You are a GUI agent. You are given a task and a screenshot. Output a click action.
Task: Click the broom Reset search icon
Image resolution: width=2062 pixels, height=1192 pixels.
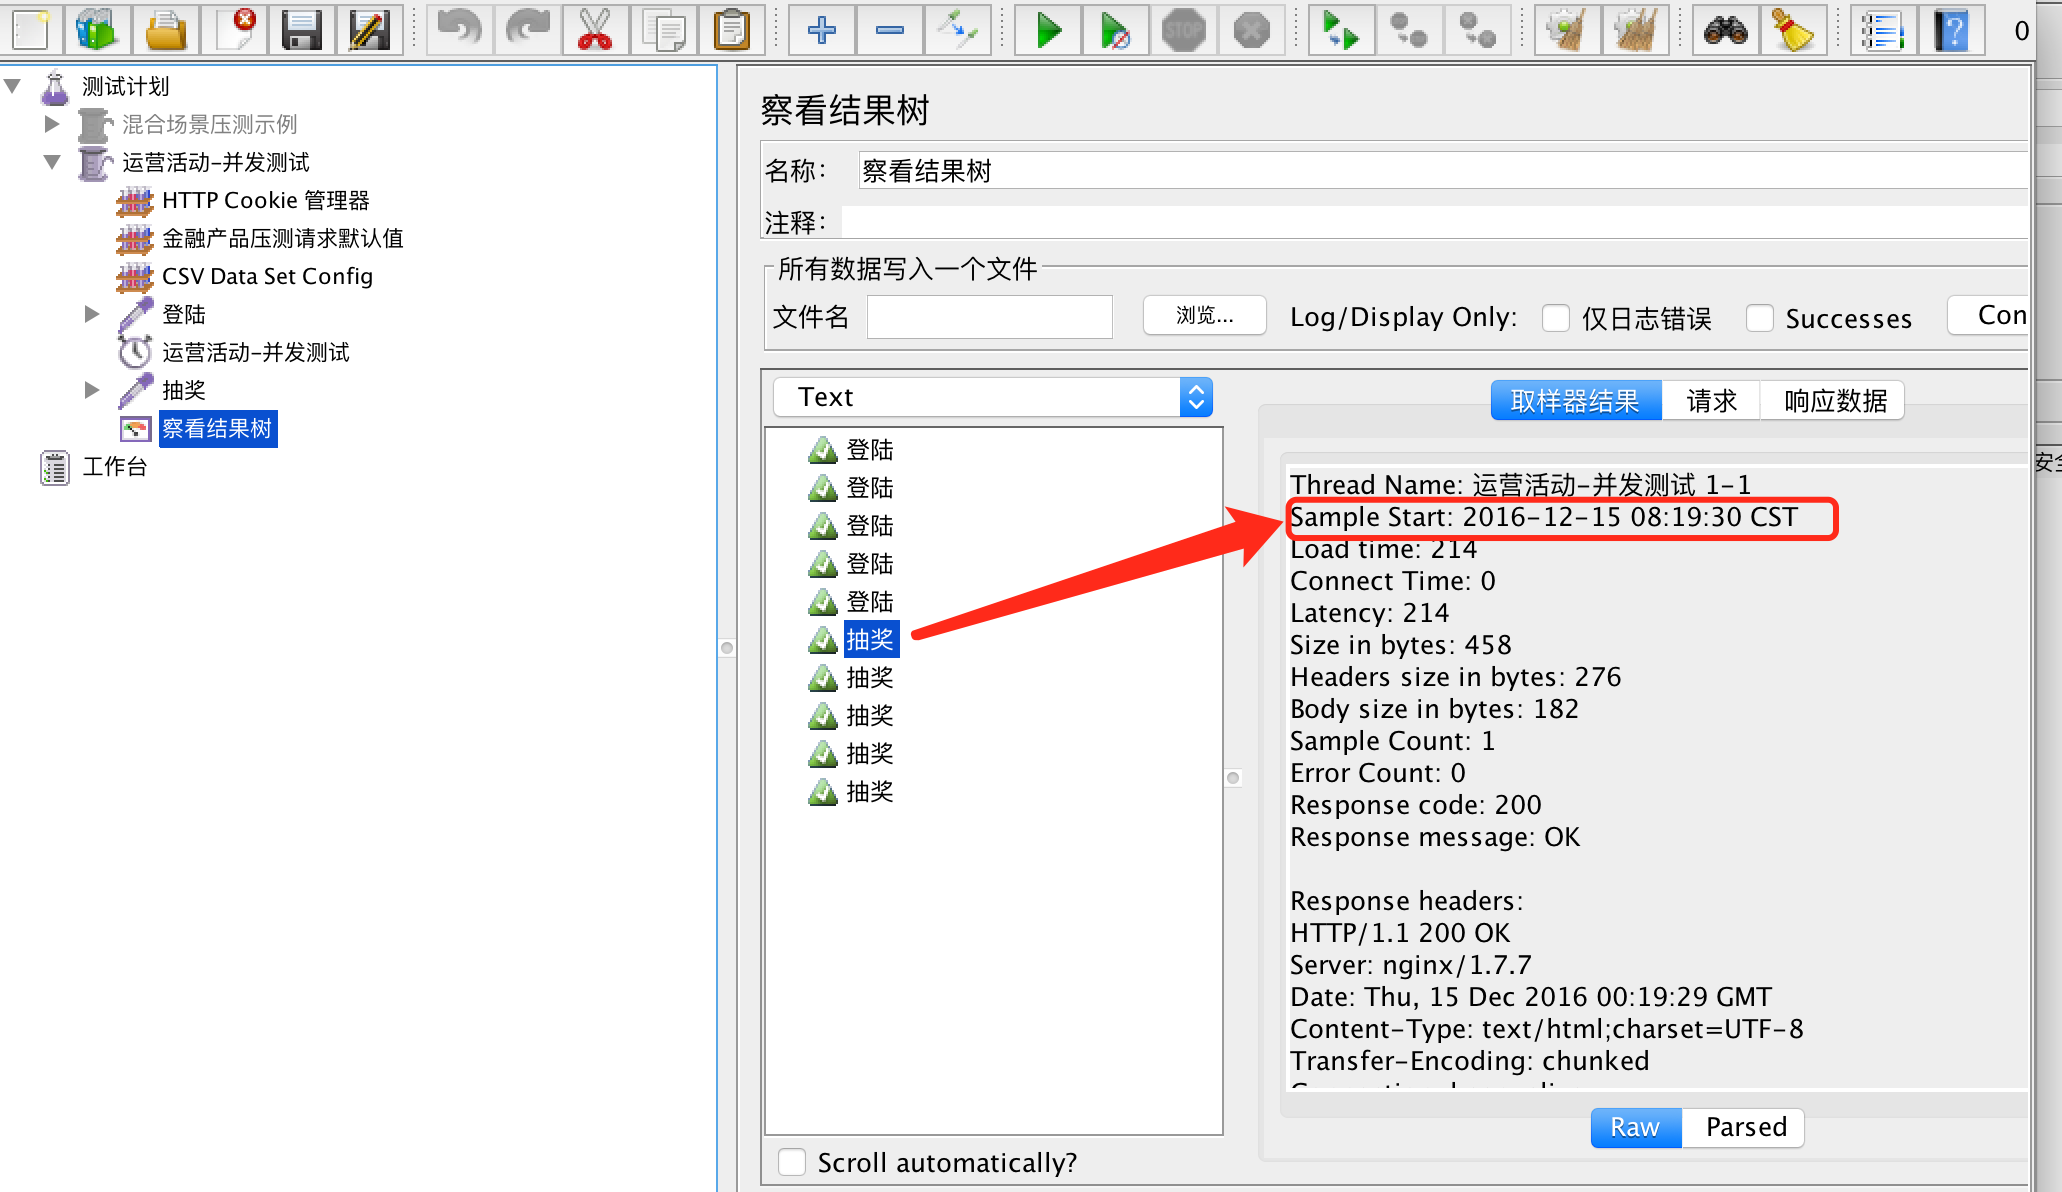1793,30
